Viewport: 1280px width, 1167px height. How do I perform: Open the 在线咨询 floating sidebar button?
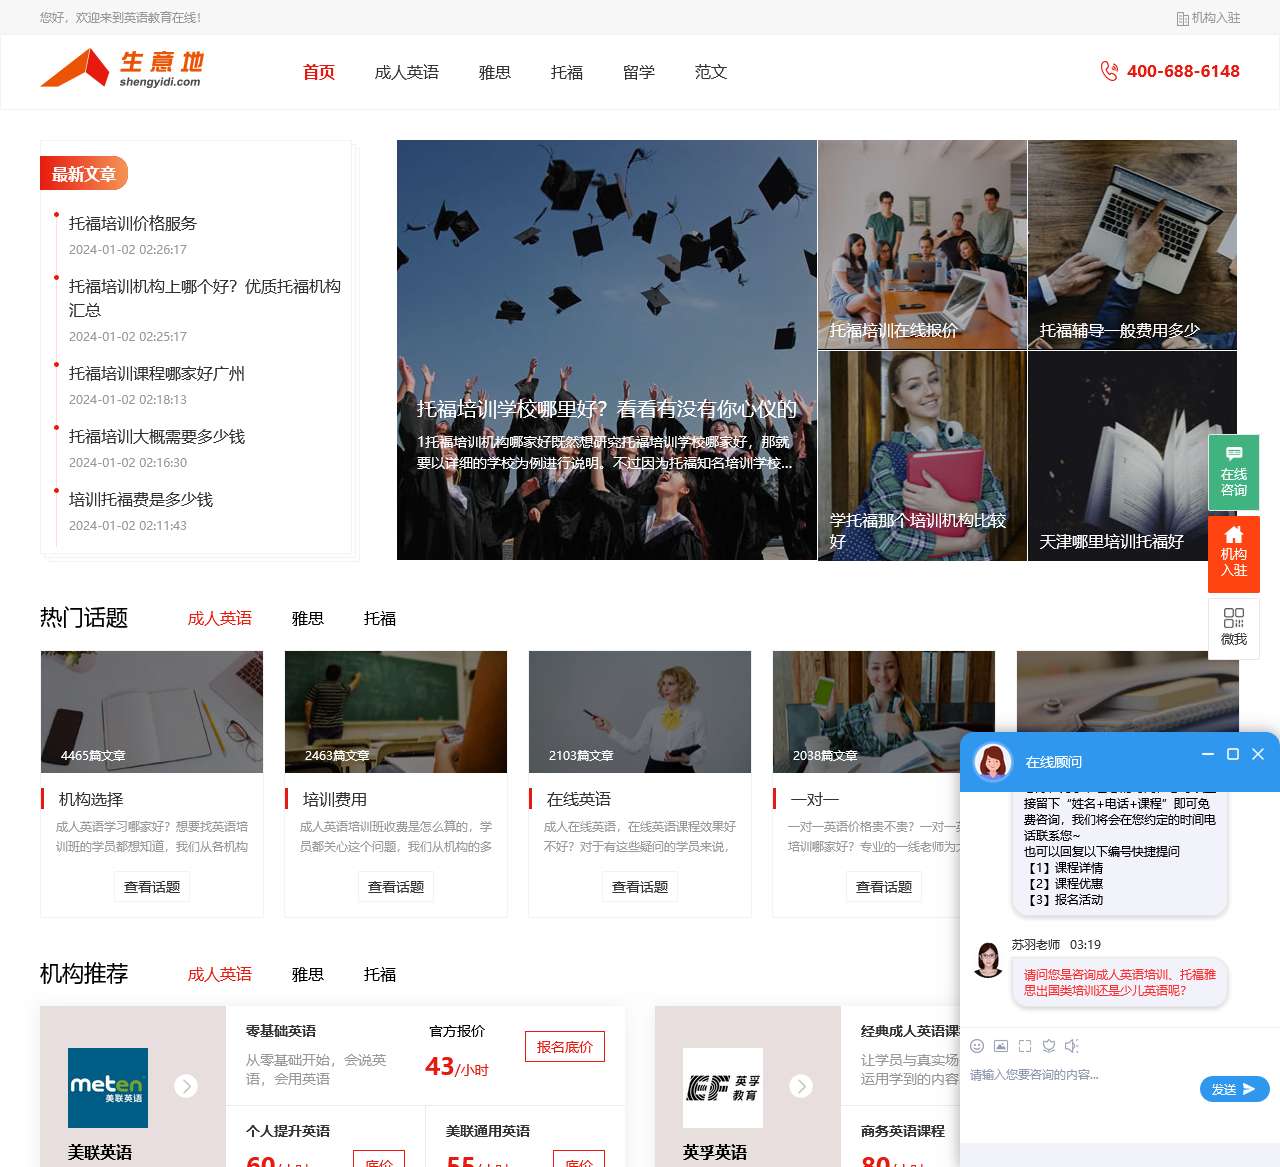[1234, 473]
